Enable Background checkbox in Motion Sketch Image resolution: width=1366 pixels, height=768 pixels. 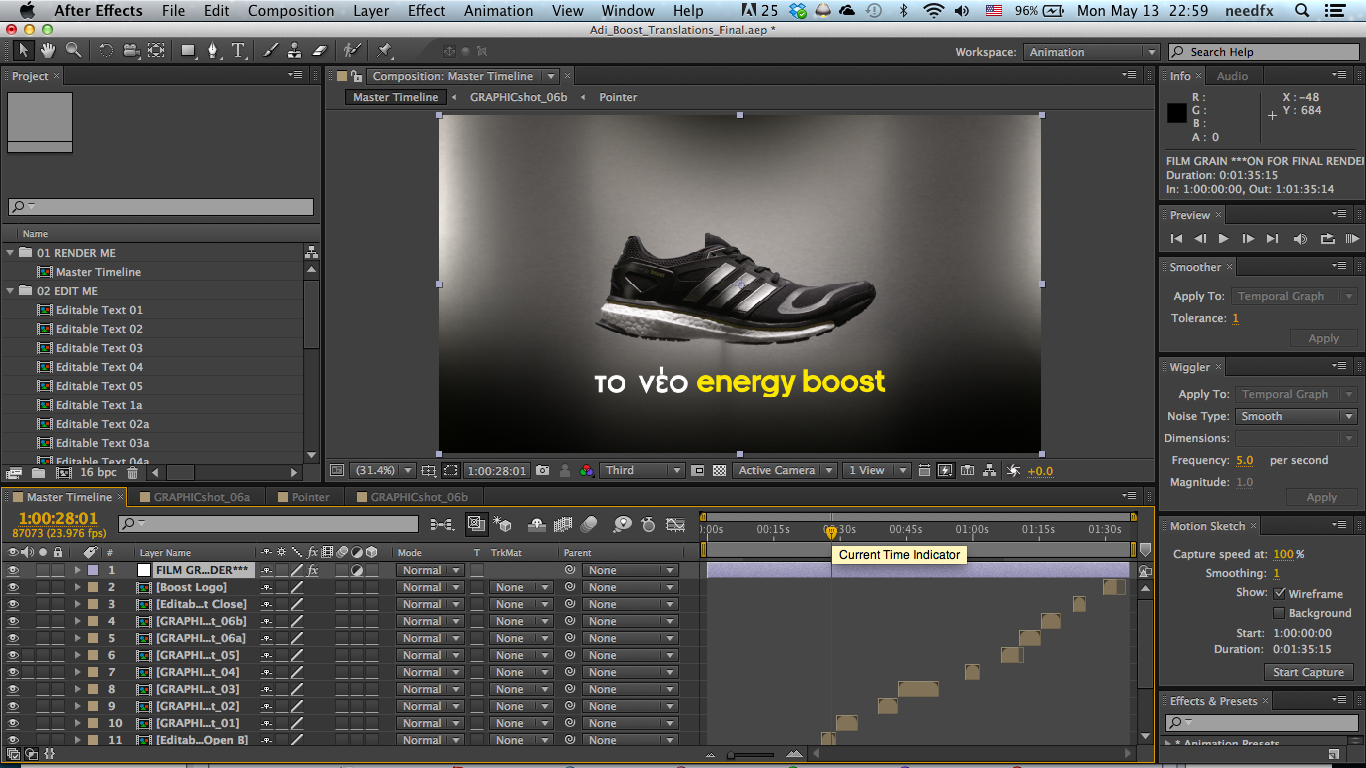click(1280, 613)
